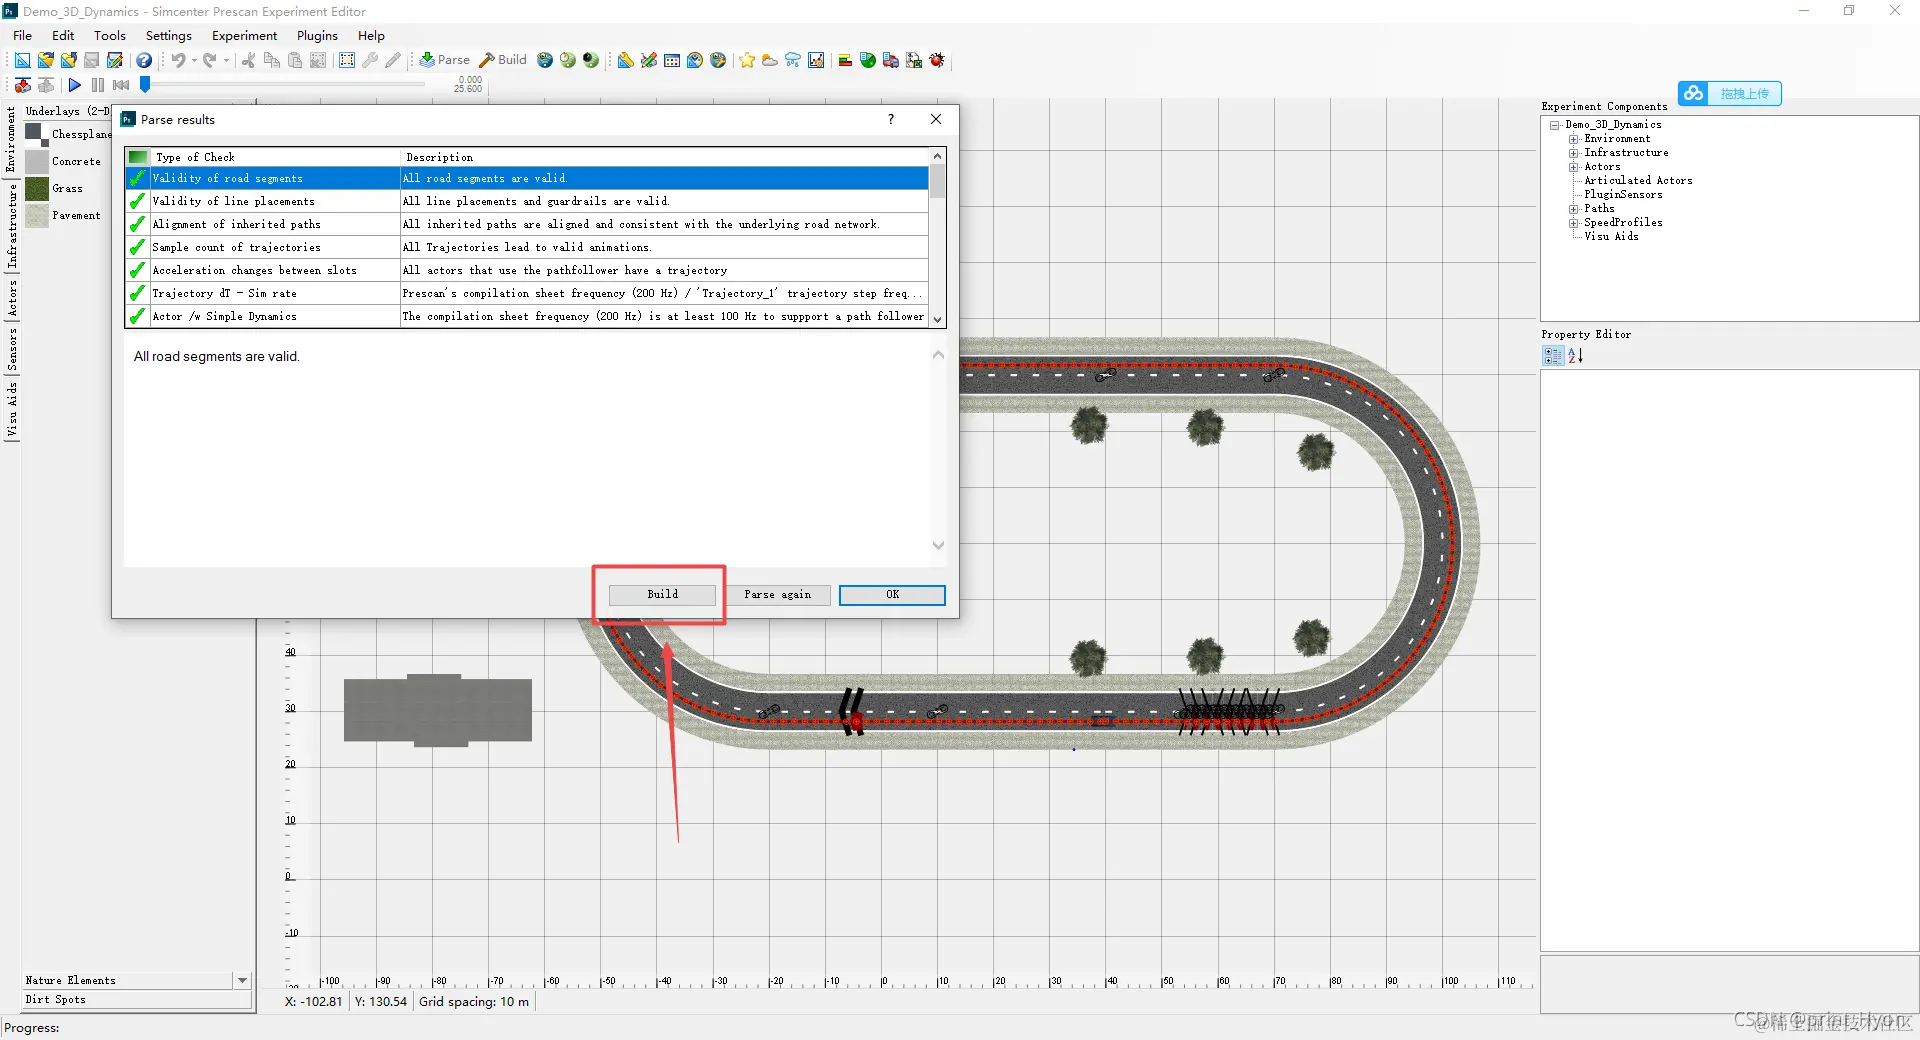Open the Experiment menu
Image resolution: width=1920 pixels, height=1040 pixels.
click(x=244, y=35)
